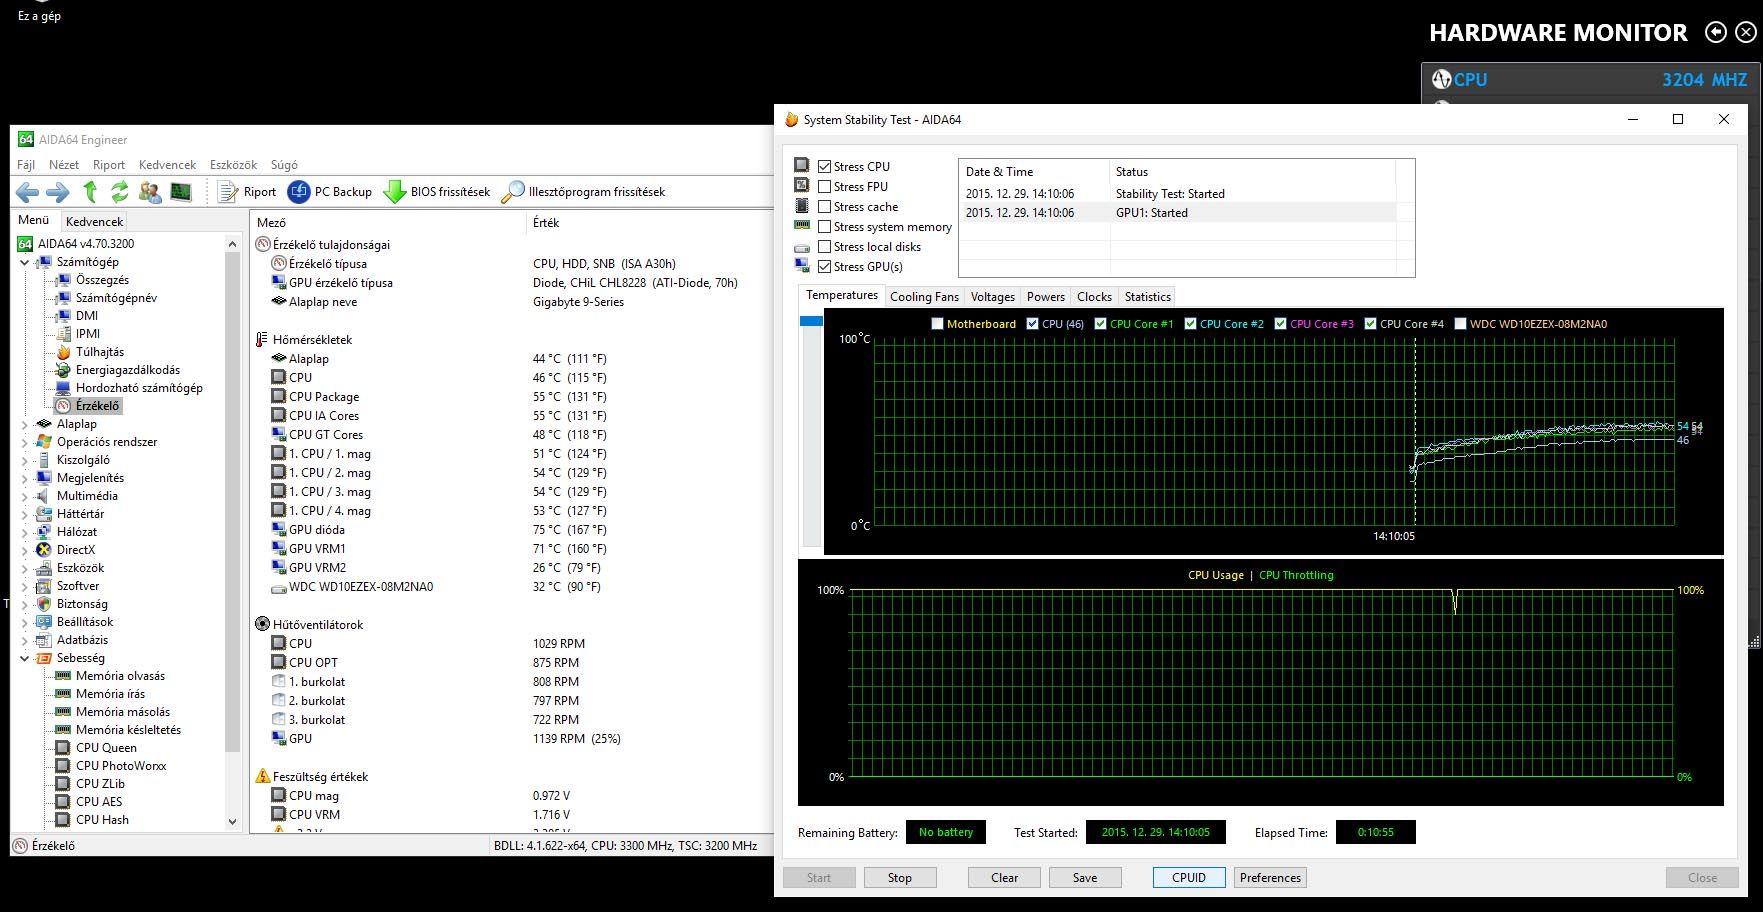The image size is (1763, 912).
Task: Collapse the Számítógép tree node
Action: [25, 262]
